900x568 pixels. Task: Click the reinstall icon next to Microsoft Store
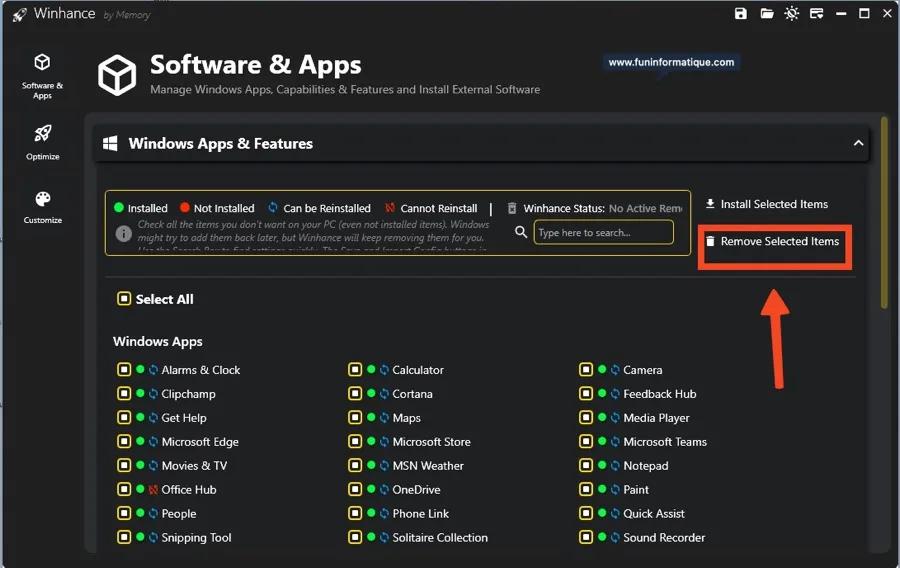click(384, 441)
